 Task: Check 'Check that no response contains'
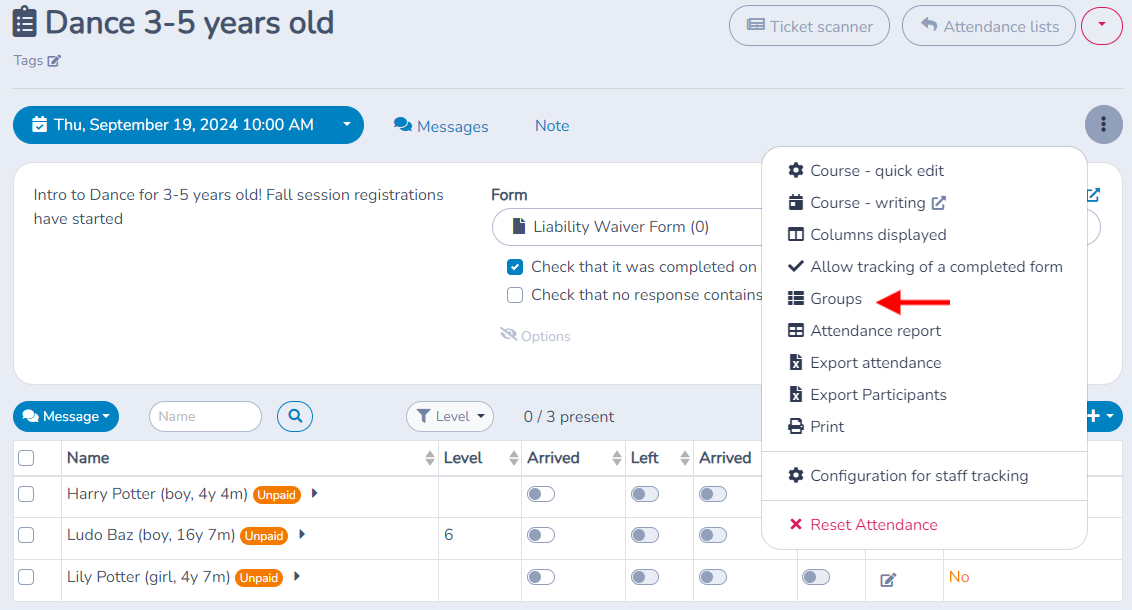click(x=515, y=295)
